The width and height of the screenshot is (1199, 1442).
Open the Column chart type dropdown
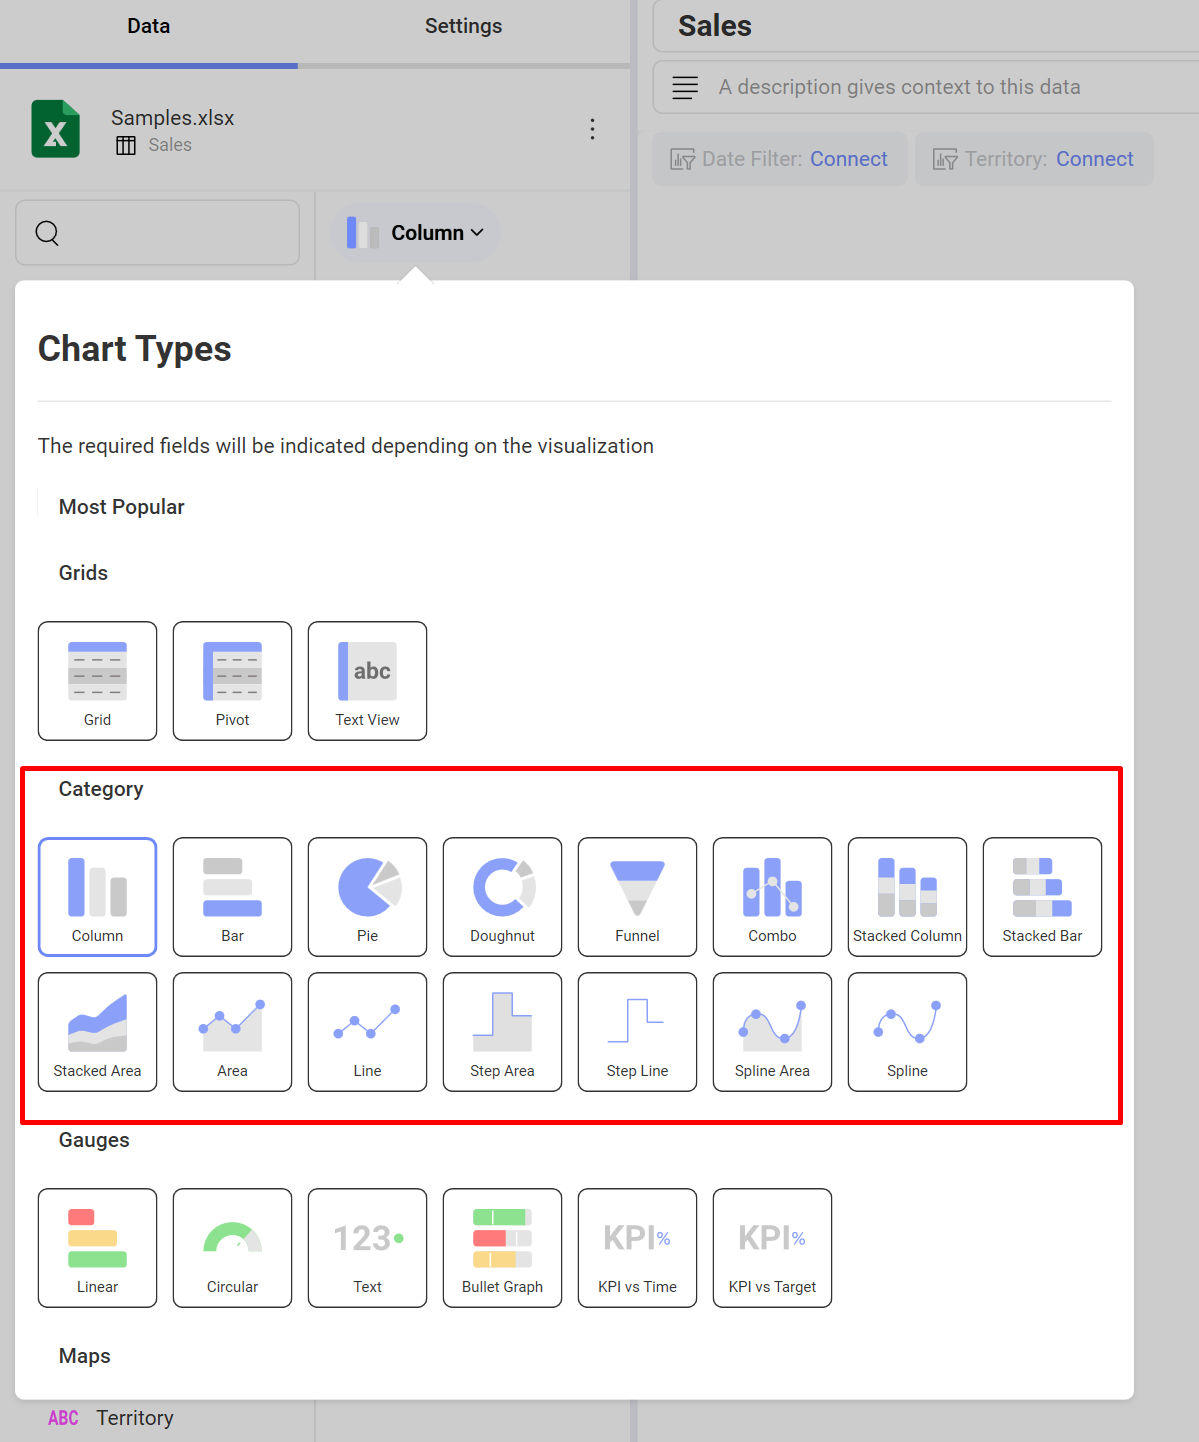coord(415,233)
